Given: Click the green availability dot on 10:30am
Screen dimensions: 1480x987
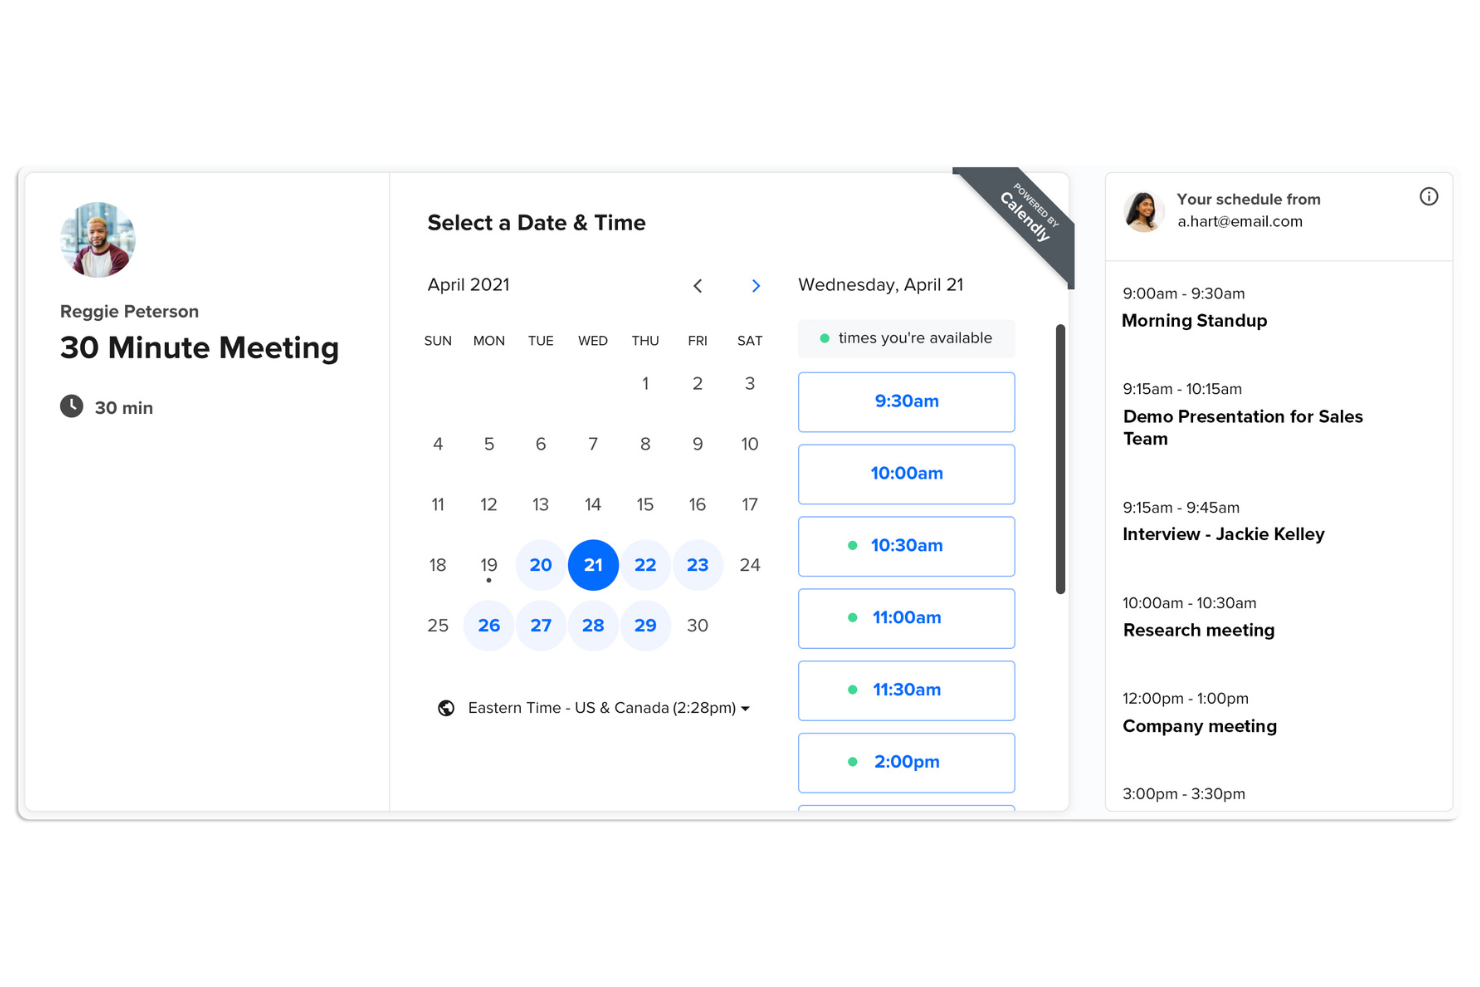Looking at the screenshot, I should coord(853,545).
